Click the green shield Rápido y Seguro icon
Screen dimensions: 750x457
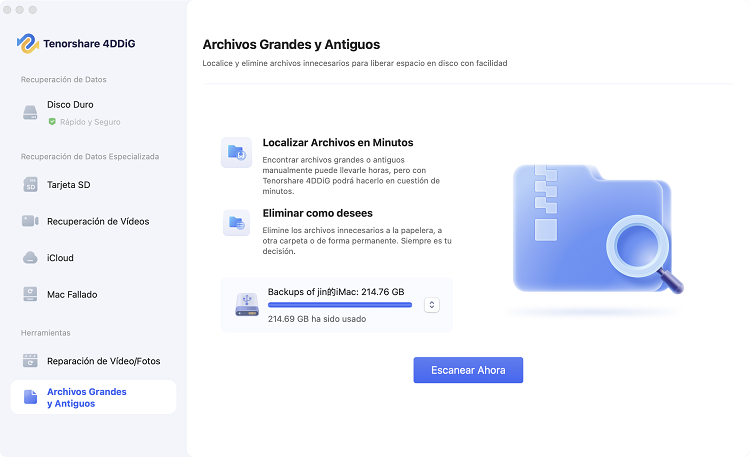52,122
